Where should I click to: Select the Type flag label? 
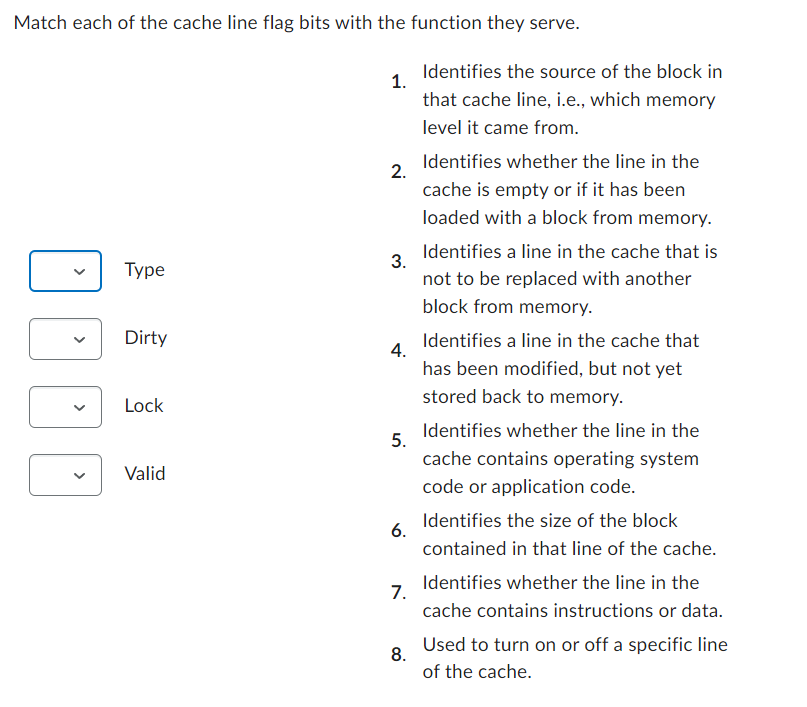(144, 270)
